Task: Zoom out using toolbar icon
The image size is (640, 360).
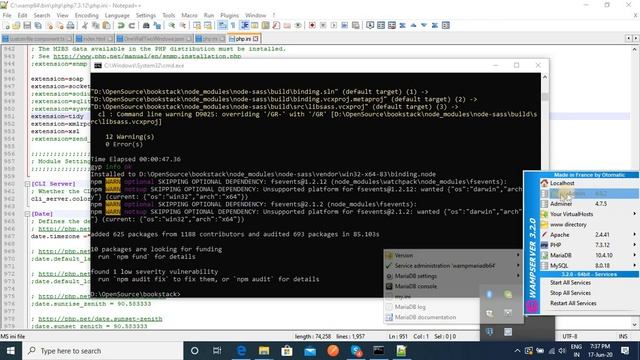Action: (x=183, y=25)
